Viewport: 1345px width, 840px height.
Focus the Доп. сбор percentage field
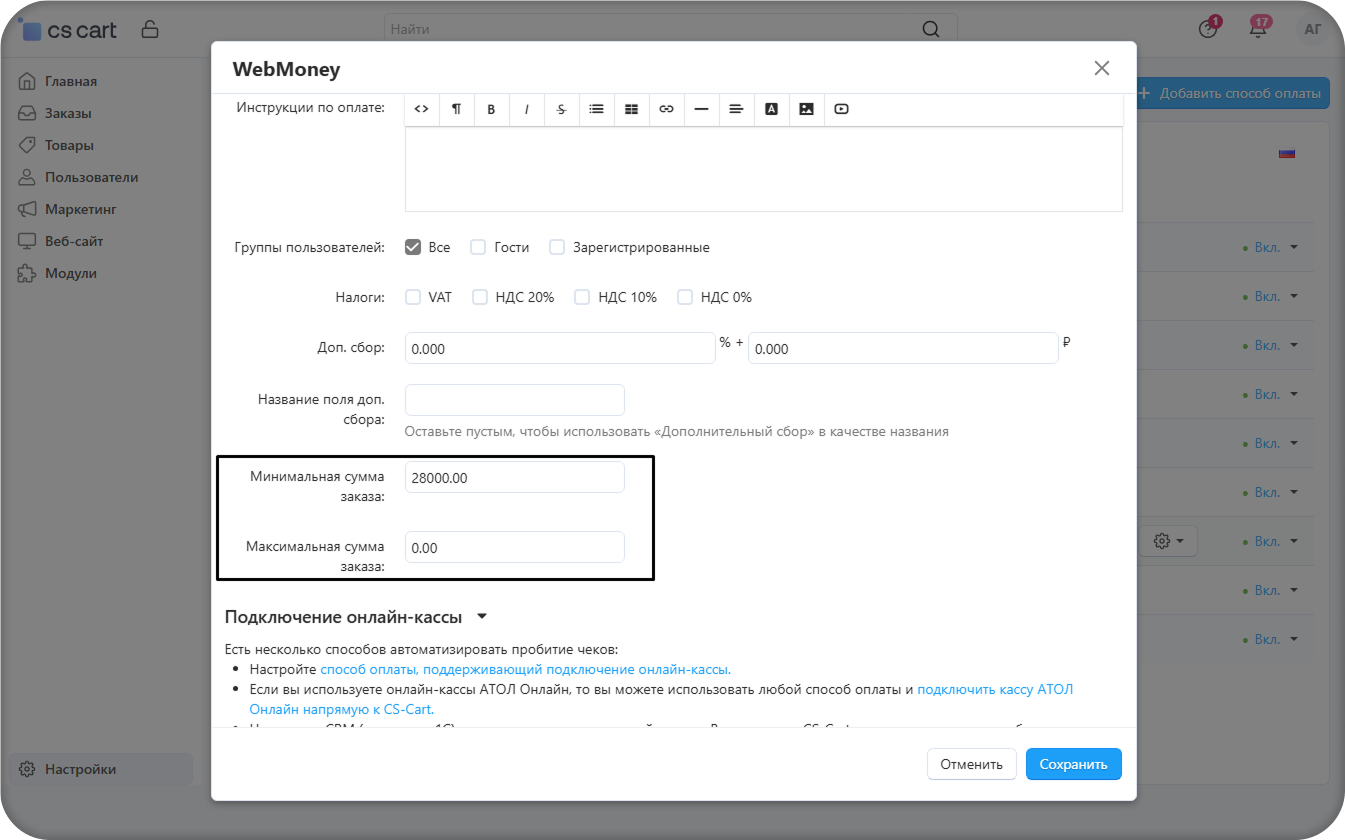coord(560,348)
